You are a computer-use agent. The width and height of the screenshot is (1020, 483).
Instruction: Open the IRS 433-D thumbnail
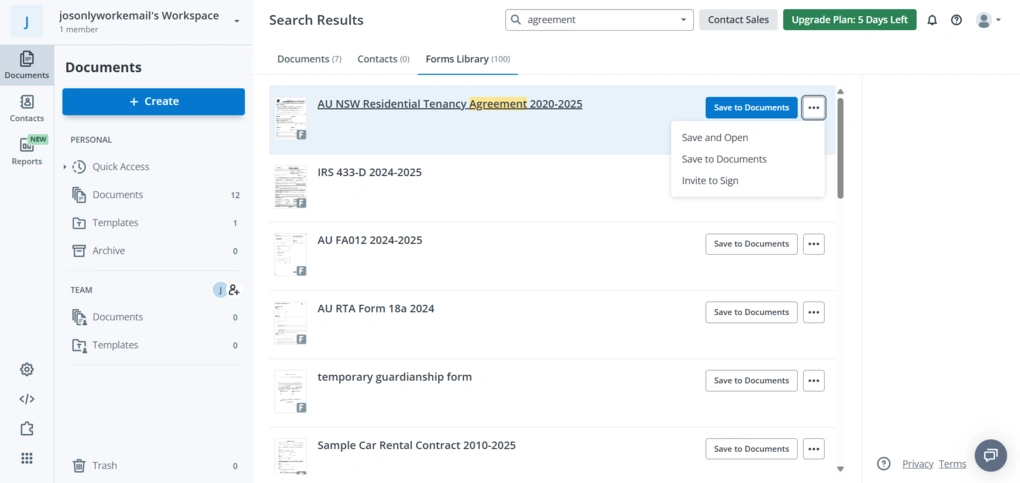click(x=290, y=187)
